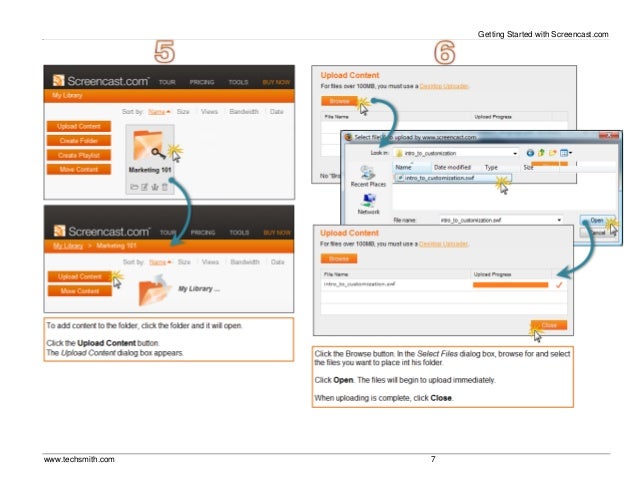Sort by Size on the My Library page
The height and width of the screenshot is (493, 638).
point(183,111)
